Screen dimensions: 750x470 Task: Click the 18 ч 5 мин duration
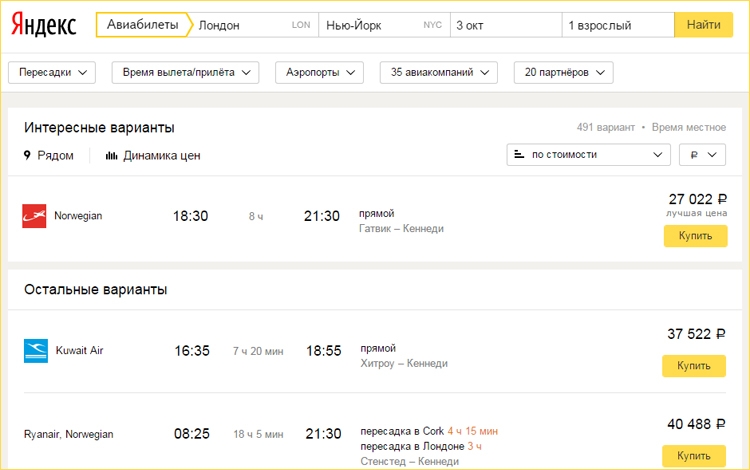(x=258, y=434)
